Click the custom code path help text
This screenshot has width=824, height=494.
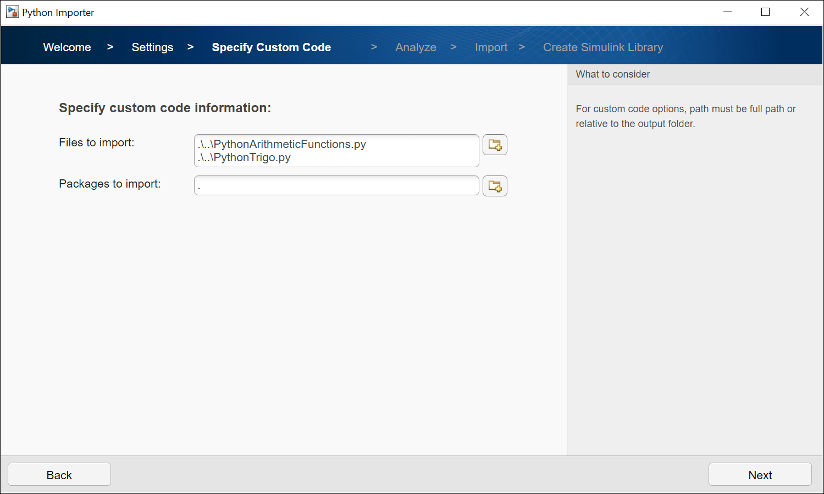(685, 116)
